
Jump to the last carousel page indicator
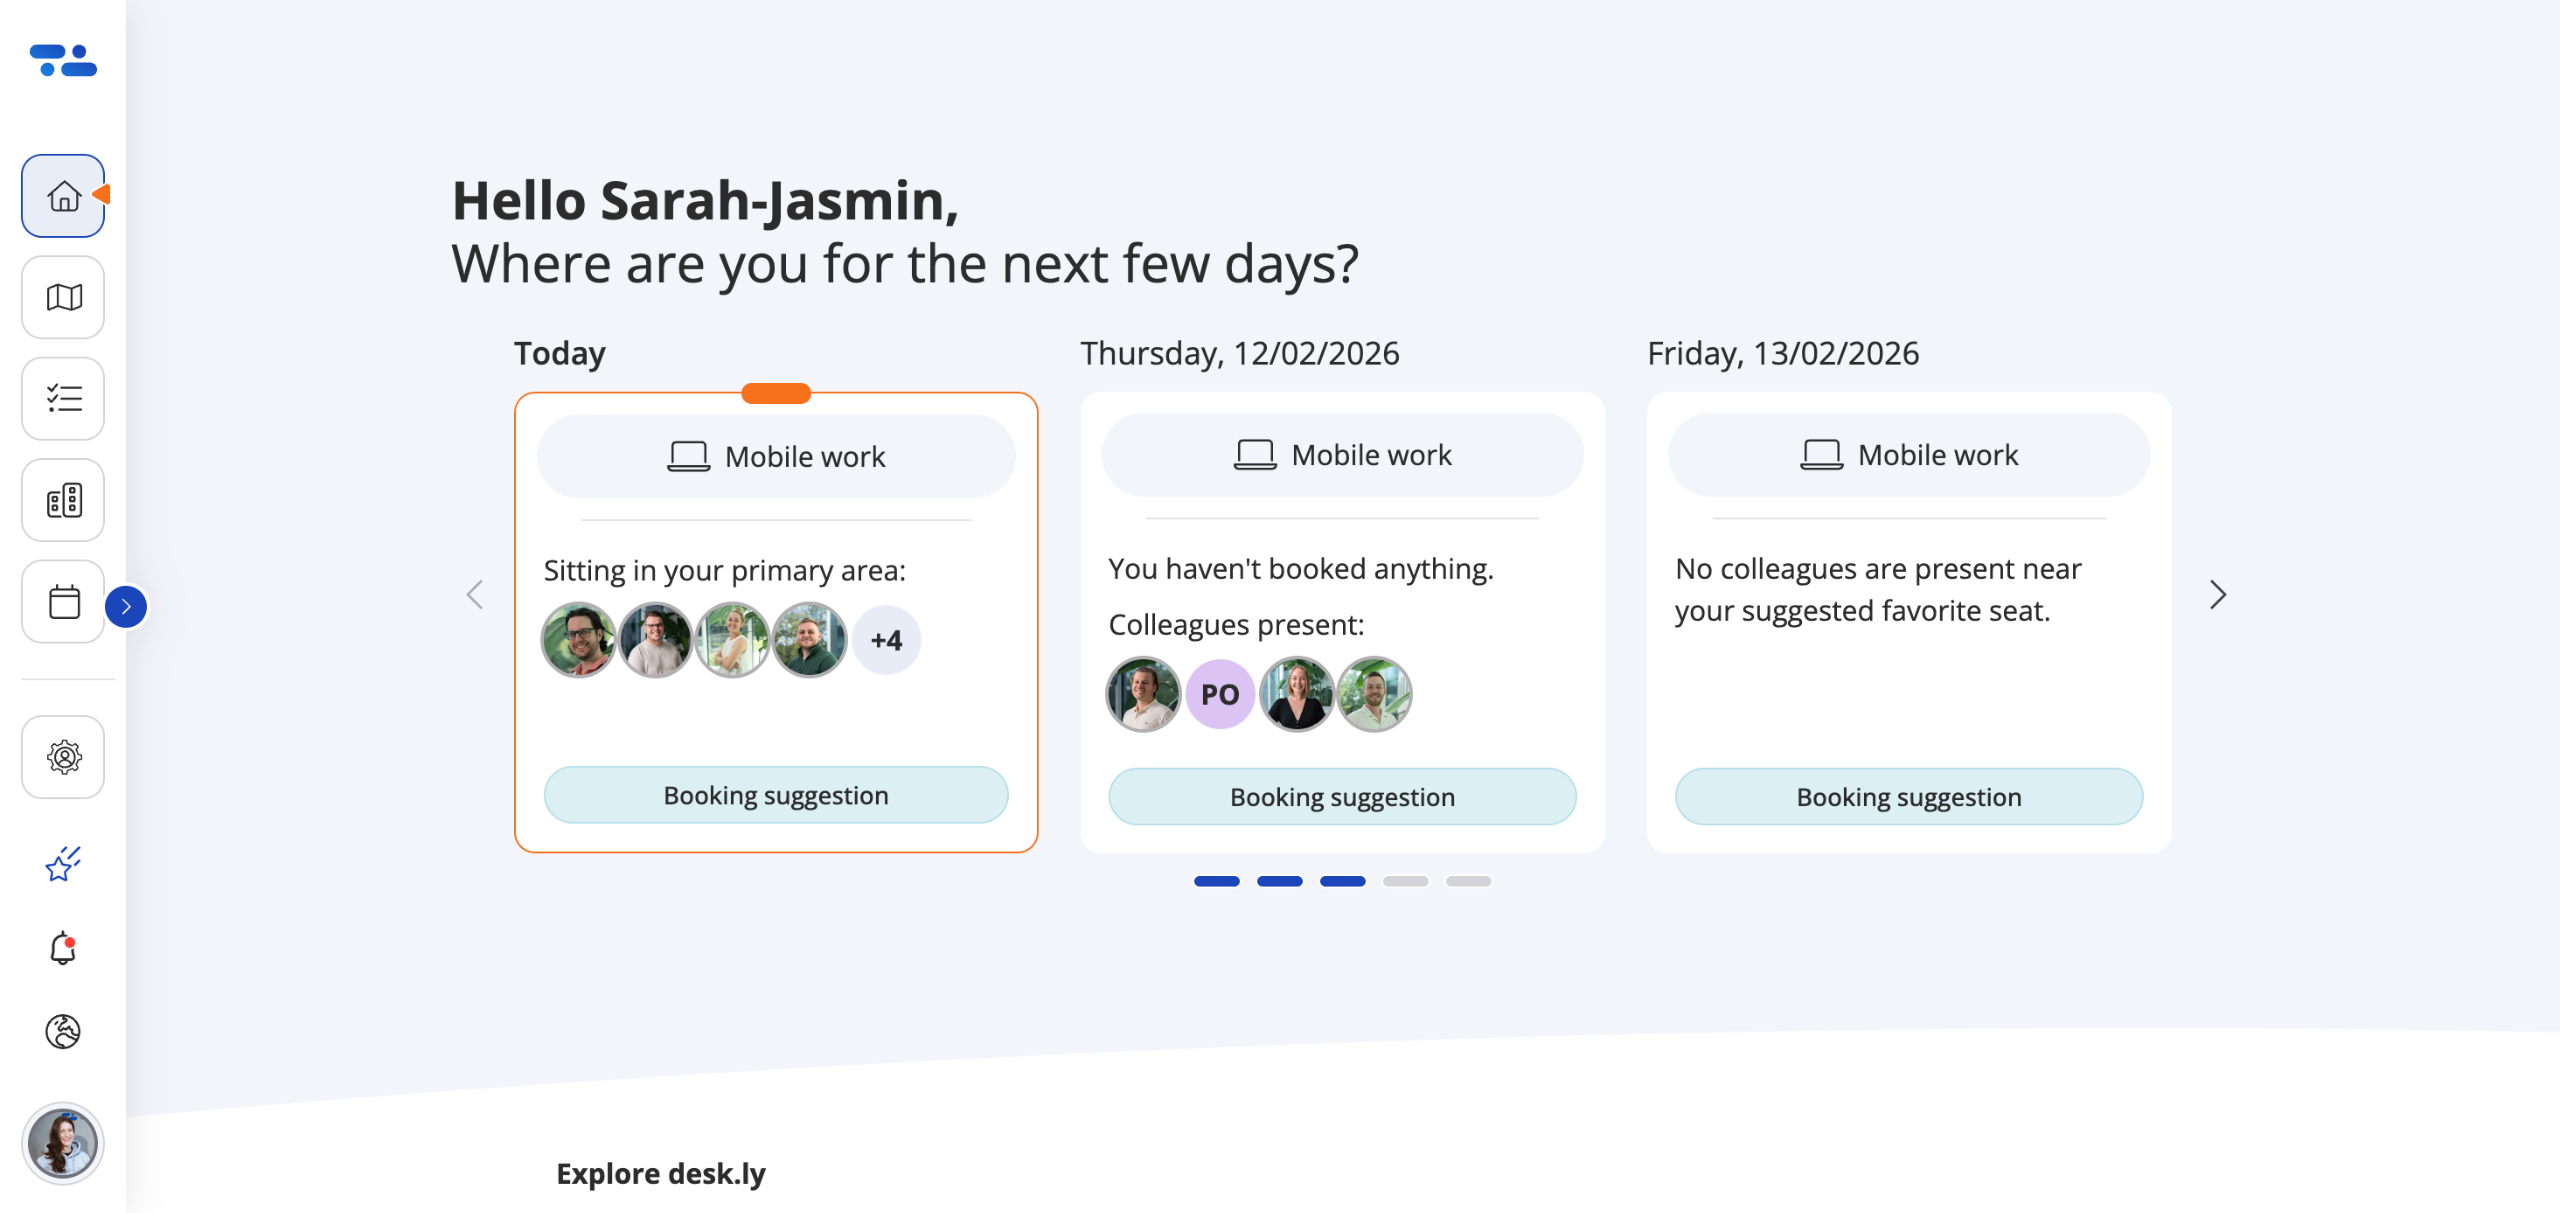[x=1468, y=881]
